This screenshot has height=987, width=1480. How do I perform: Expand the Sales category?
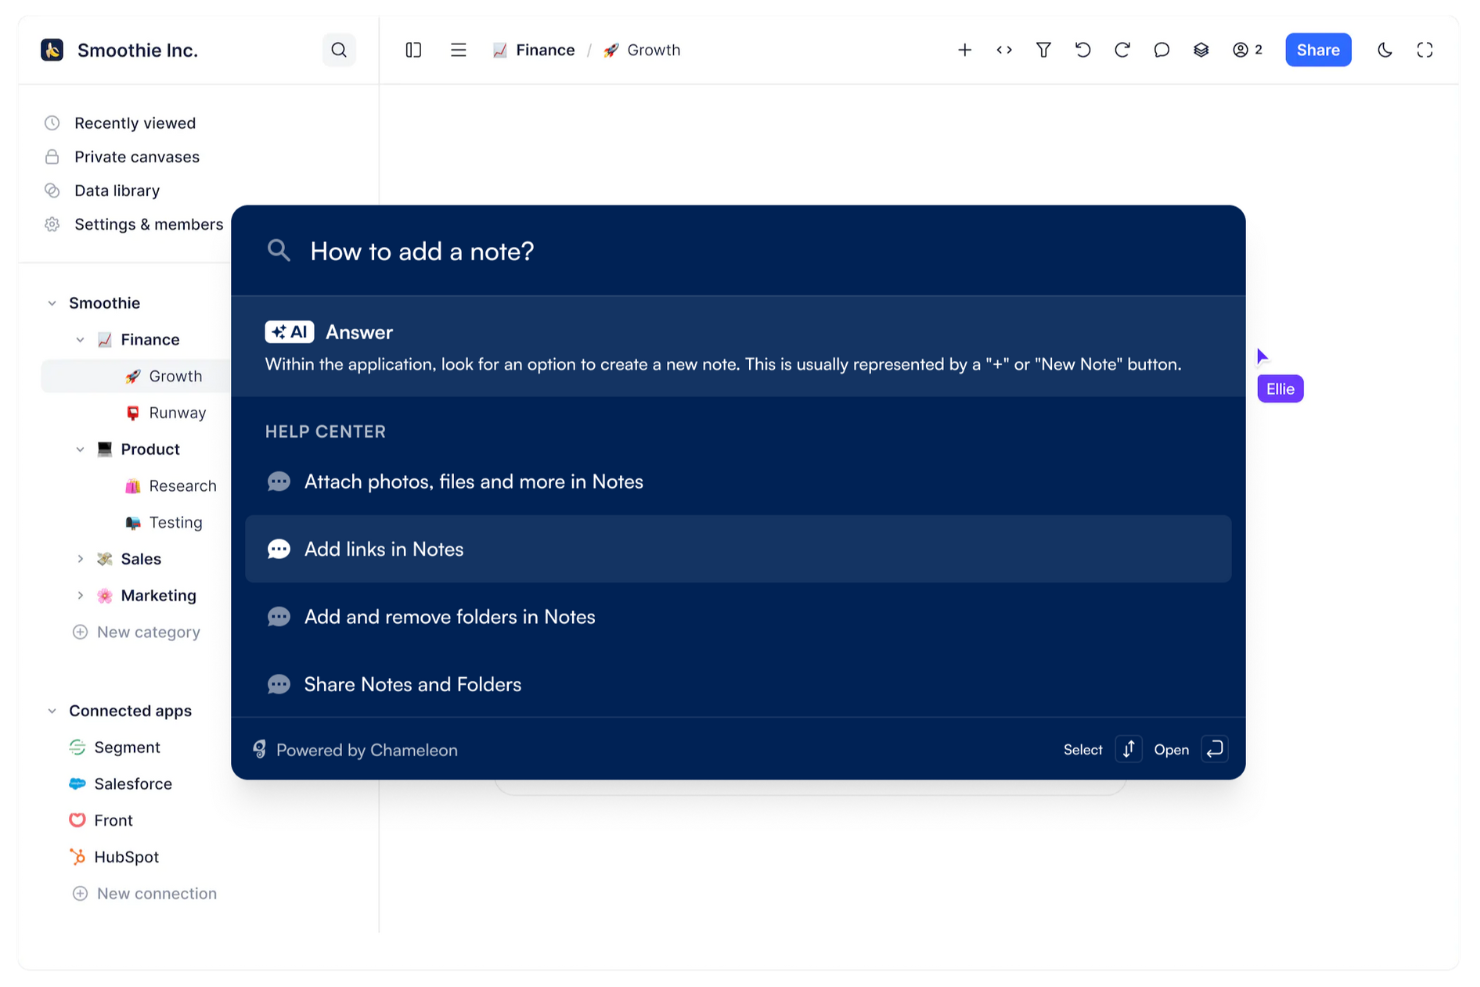click(81, 559)
